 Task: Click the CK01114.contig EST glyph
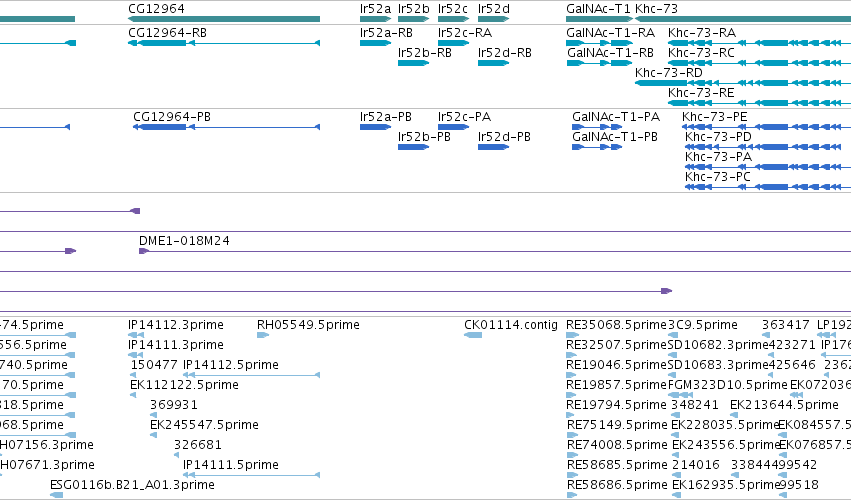[x=473, y=335]
